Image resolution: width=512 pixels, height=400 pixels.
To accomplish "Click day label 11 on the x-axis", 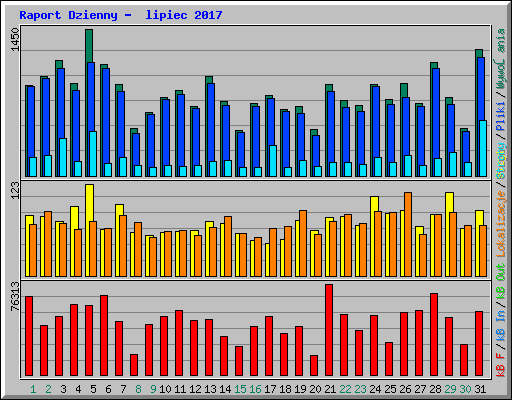I will pos(180,389).
